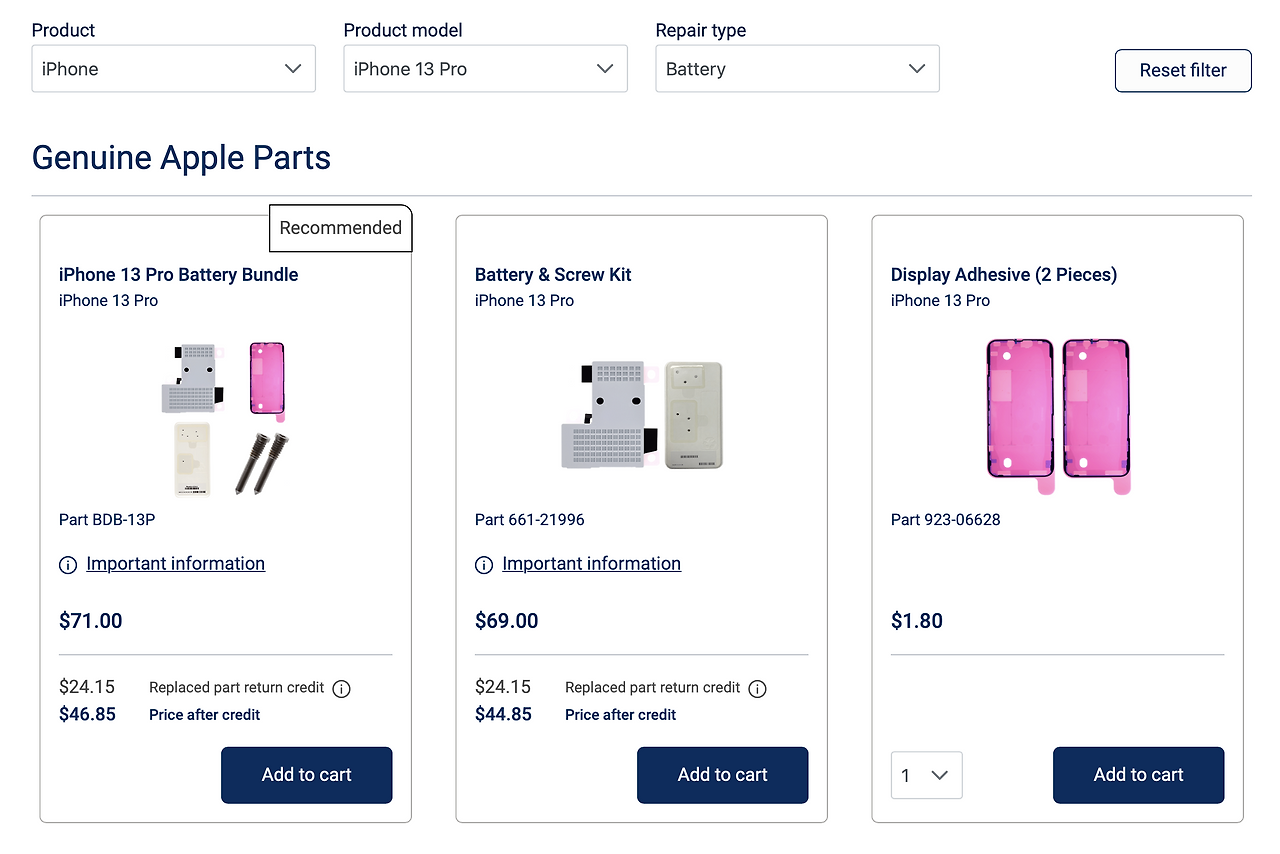This screenshot has height=854, width=1280.
Task: Add Display Adhesive to cart
Action: (1138, 775)
